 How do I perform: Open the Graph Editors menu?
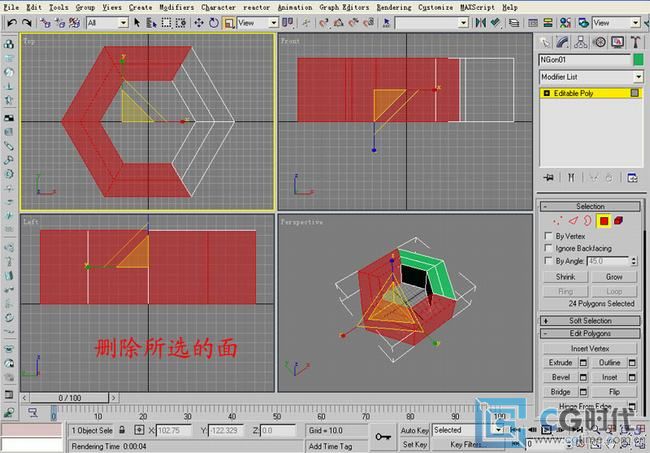click(x=344, y=7)
